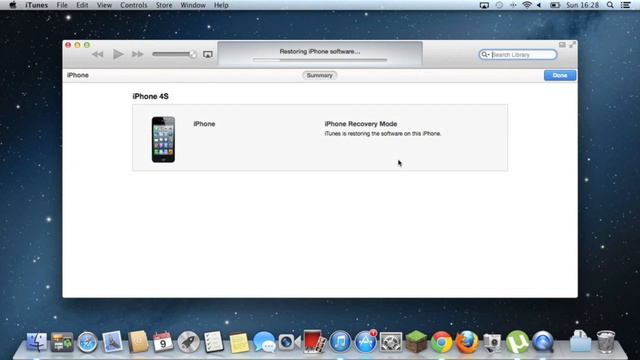Image resolution: width=640 pixels, height=360 pixels.
Task: Open the Downloads folder stack in Dock
Action: [581, 342]
